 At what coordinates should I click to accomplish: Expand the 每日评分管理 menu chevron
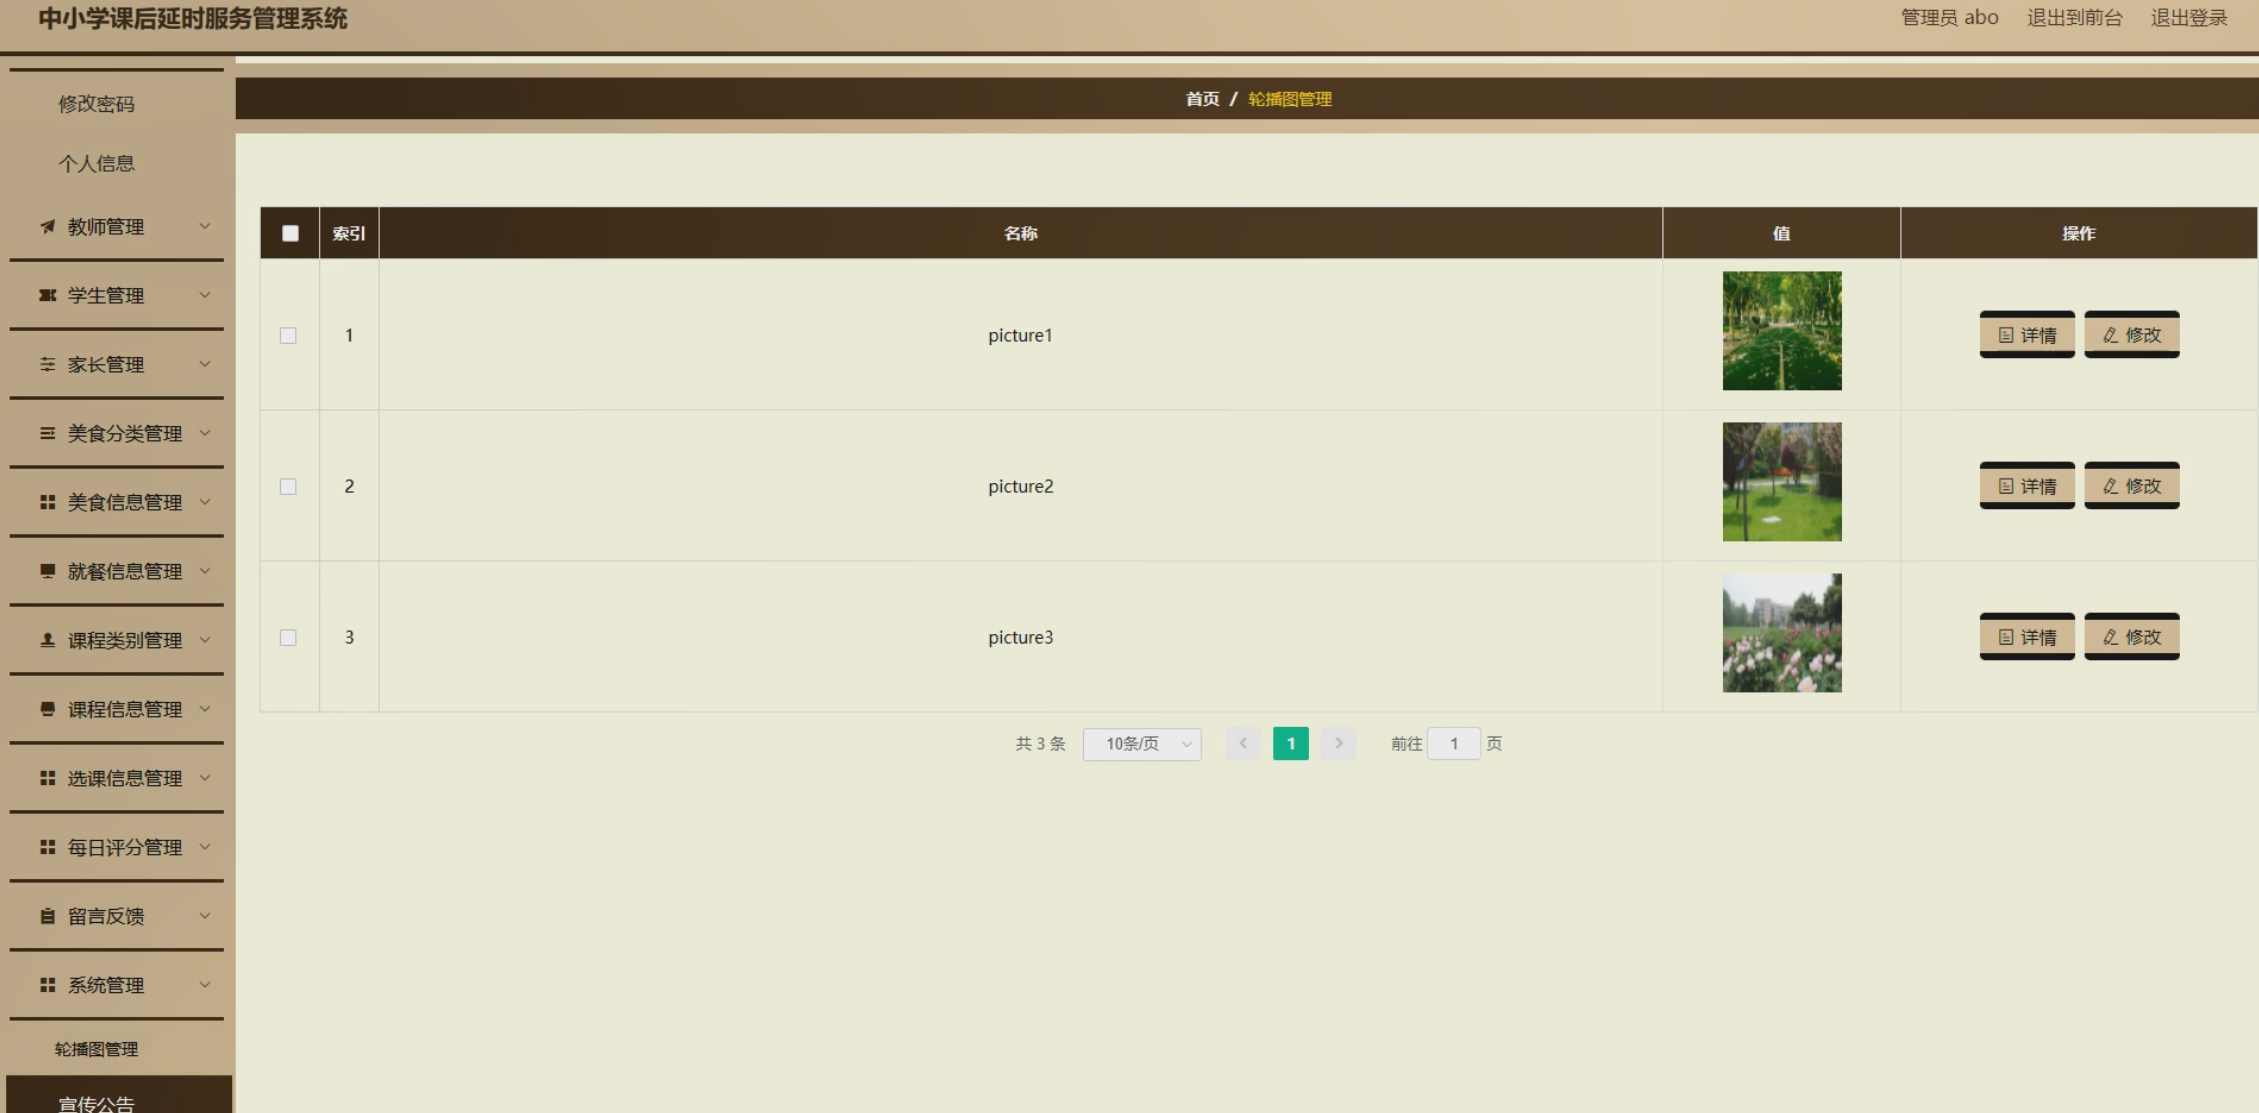[x=205, y=847]
